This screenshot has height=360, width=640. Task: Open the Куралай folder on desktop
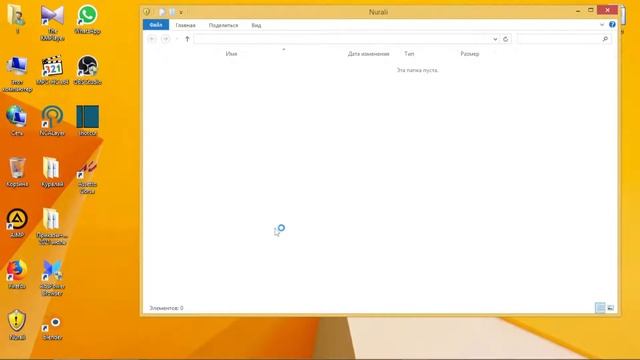52,172
